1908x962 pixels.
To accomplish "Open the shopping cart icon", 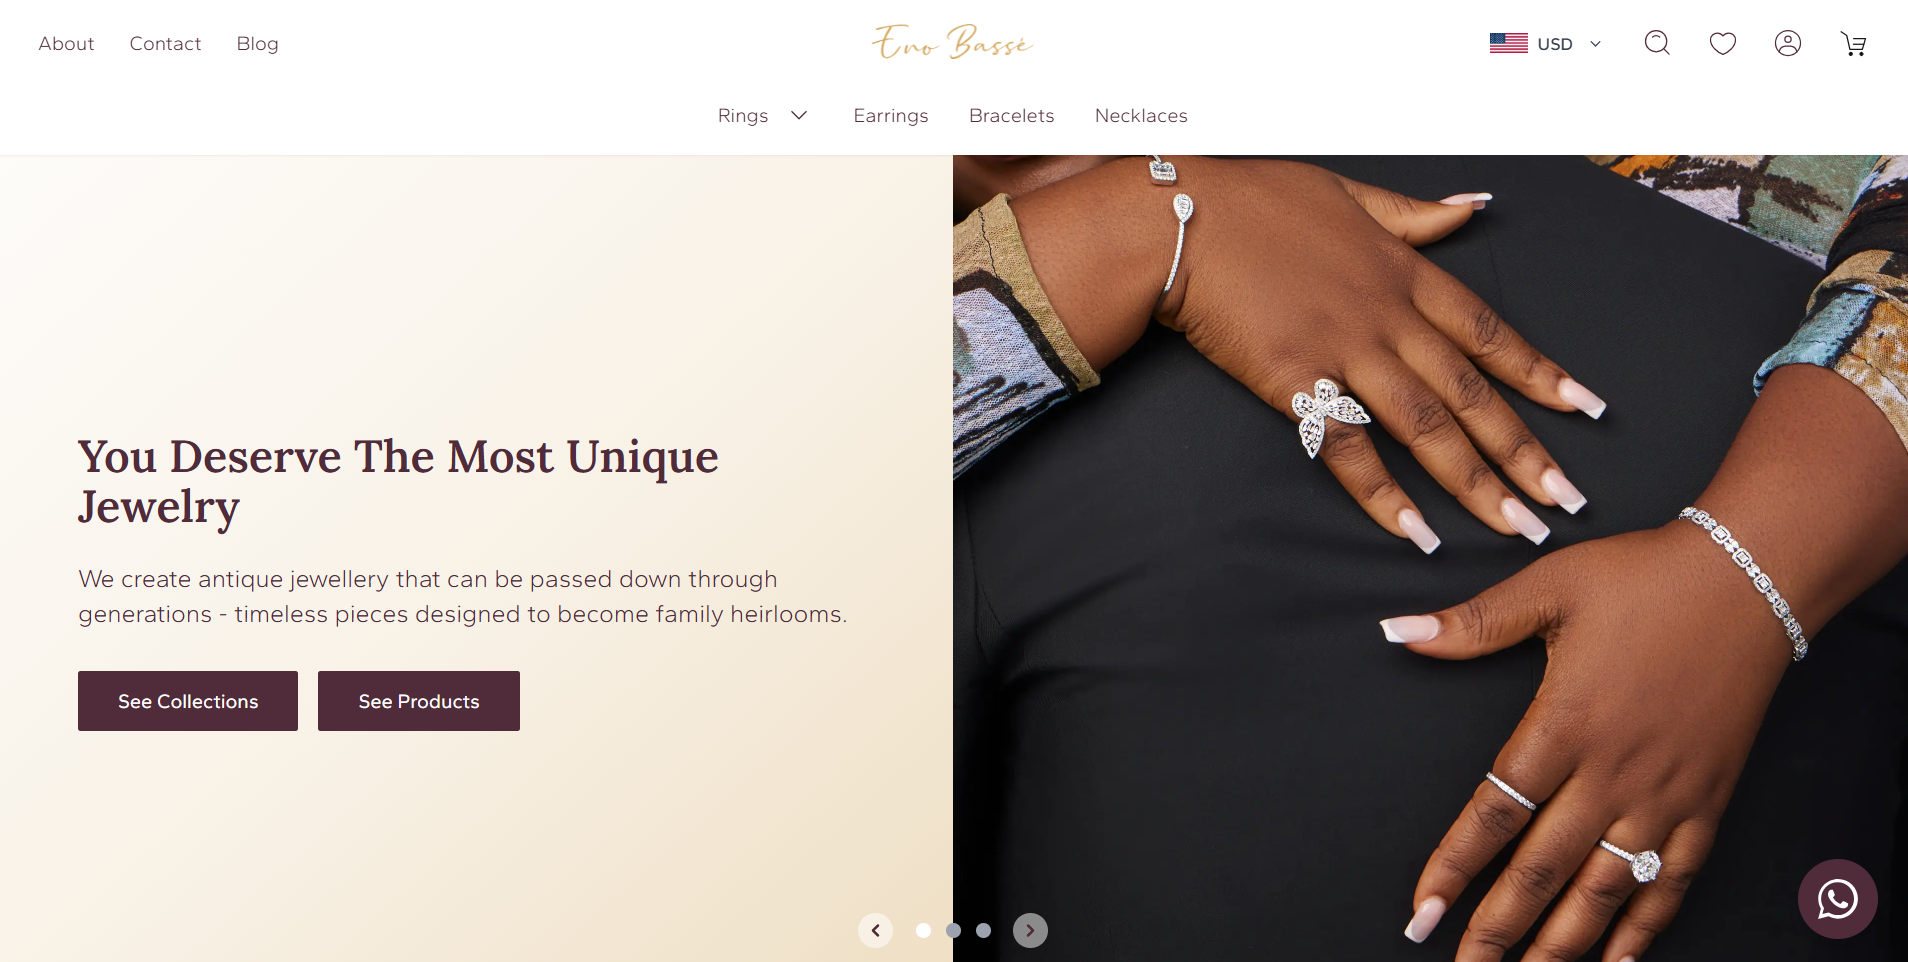I will (1854, 43).
